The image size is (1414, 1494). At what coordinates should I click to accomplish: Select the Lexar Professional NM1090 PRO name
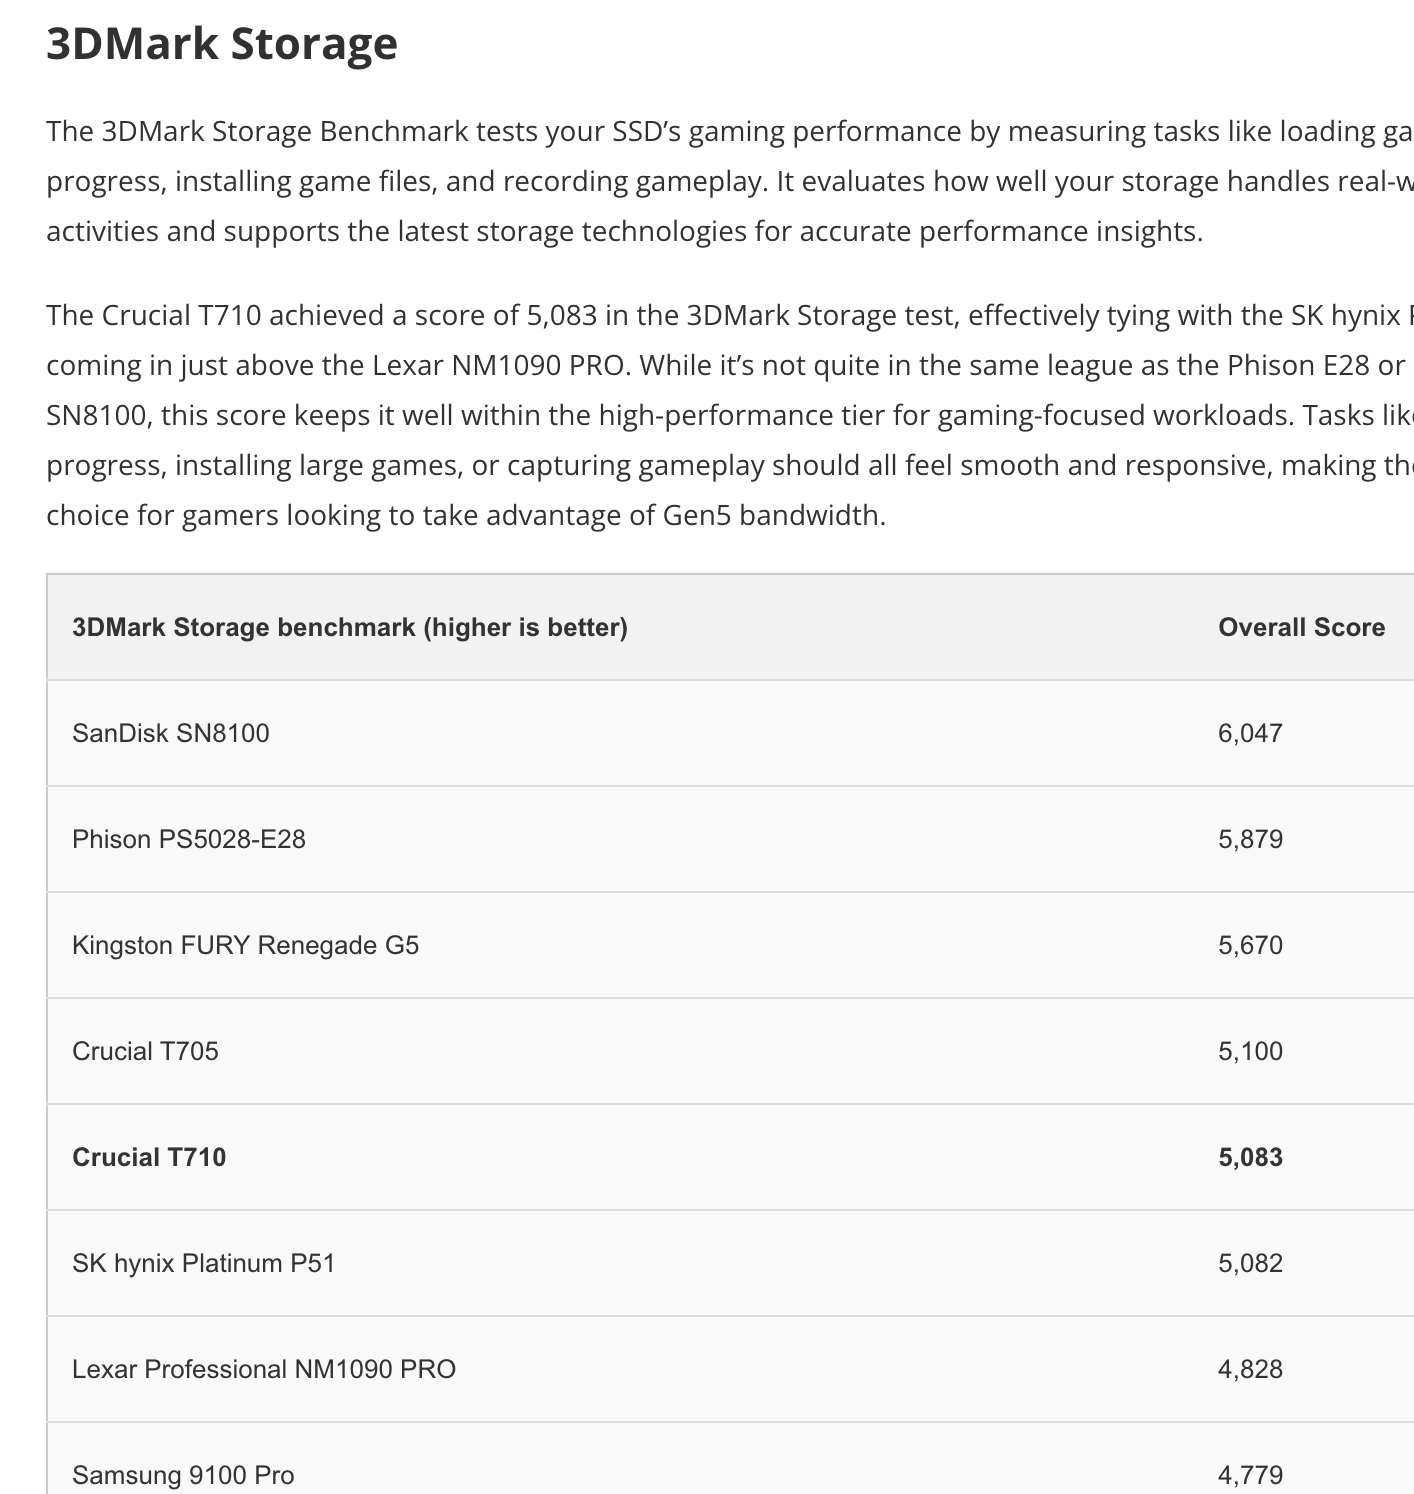(x=264, y=1369)
